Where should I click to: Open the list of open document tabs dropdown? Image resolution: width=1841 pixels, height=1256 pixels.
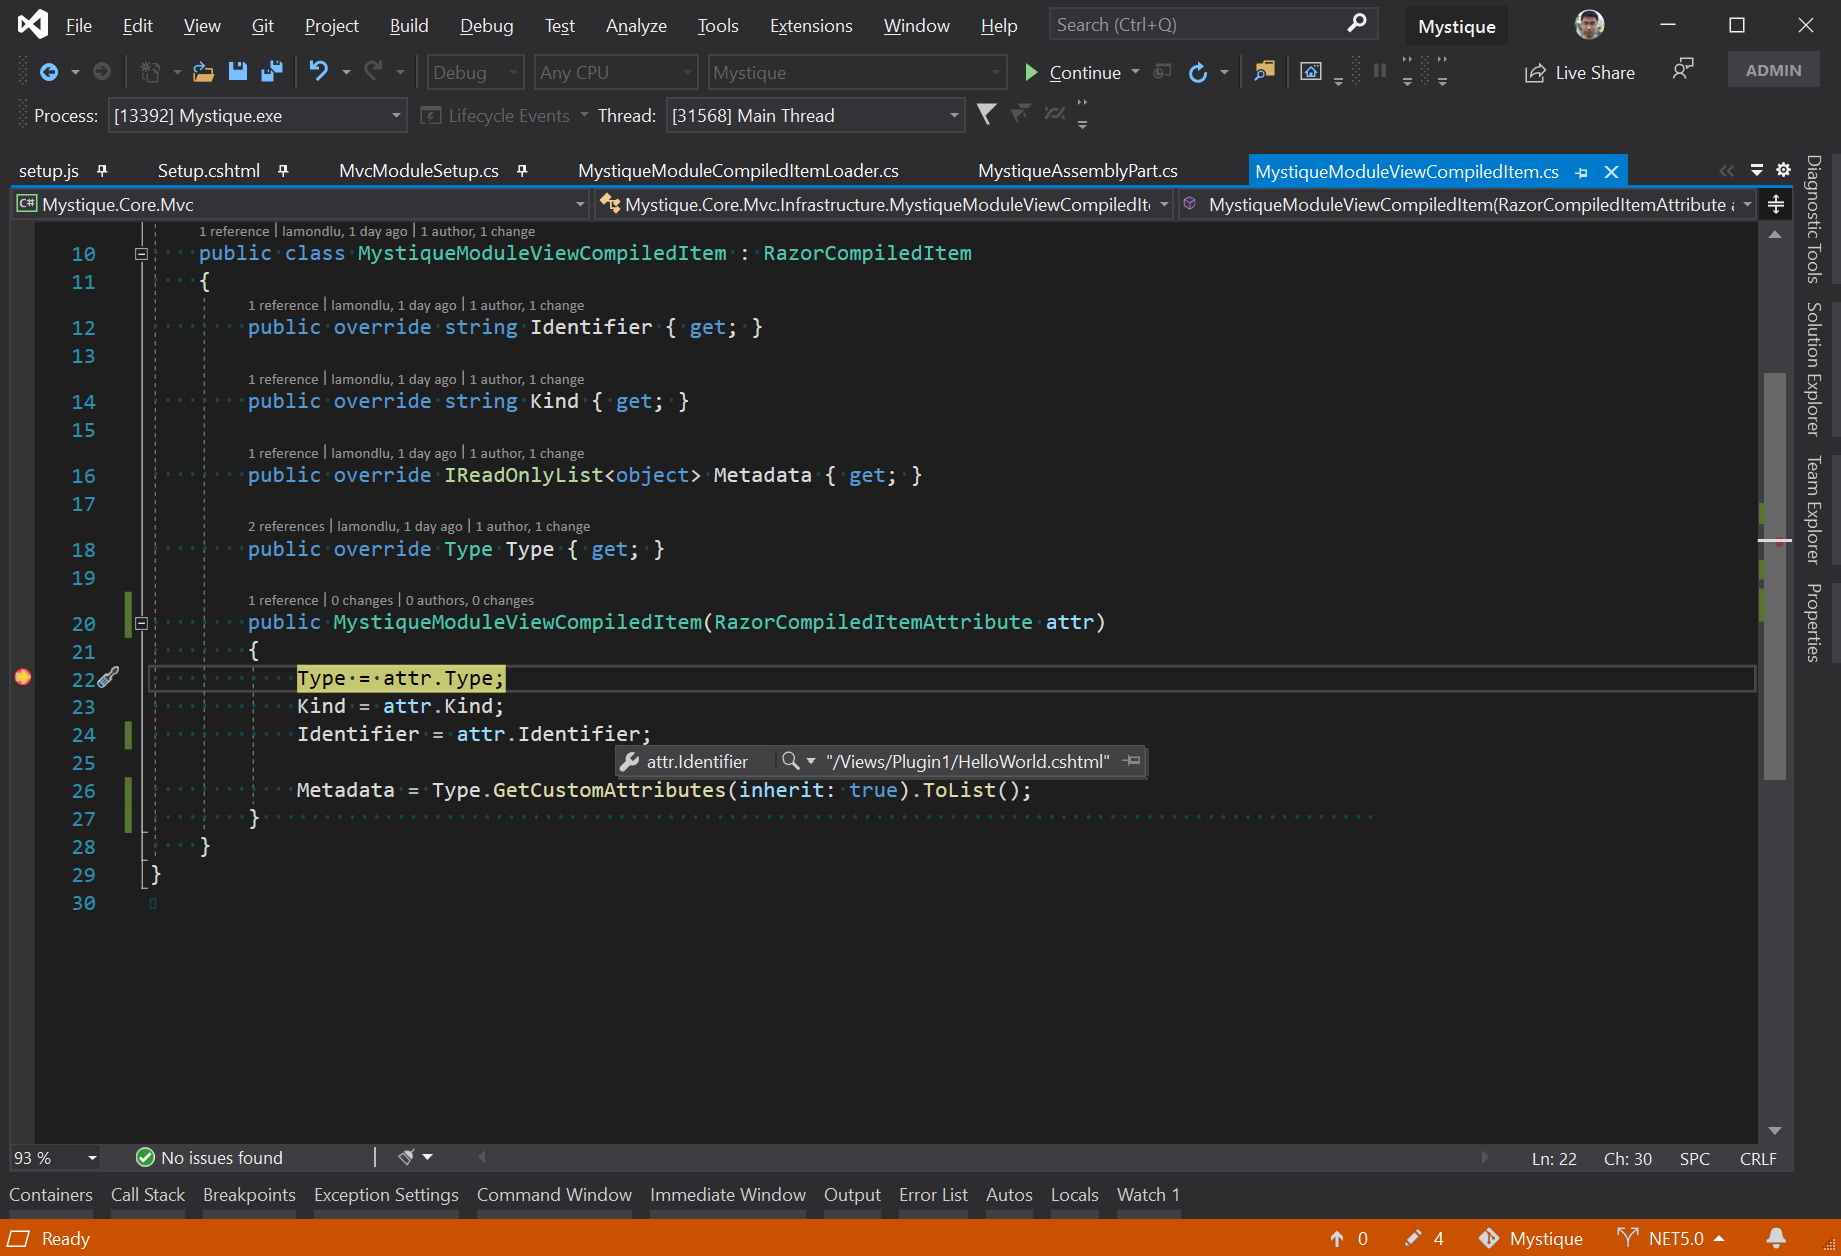pyautogui.click(x=1756, y=170)
